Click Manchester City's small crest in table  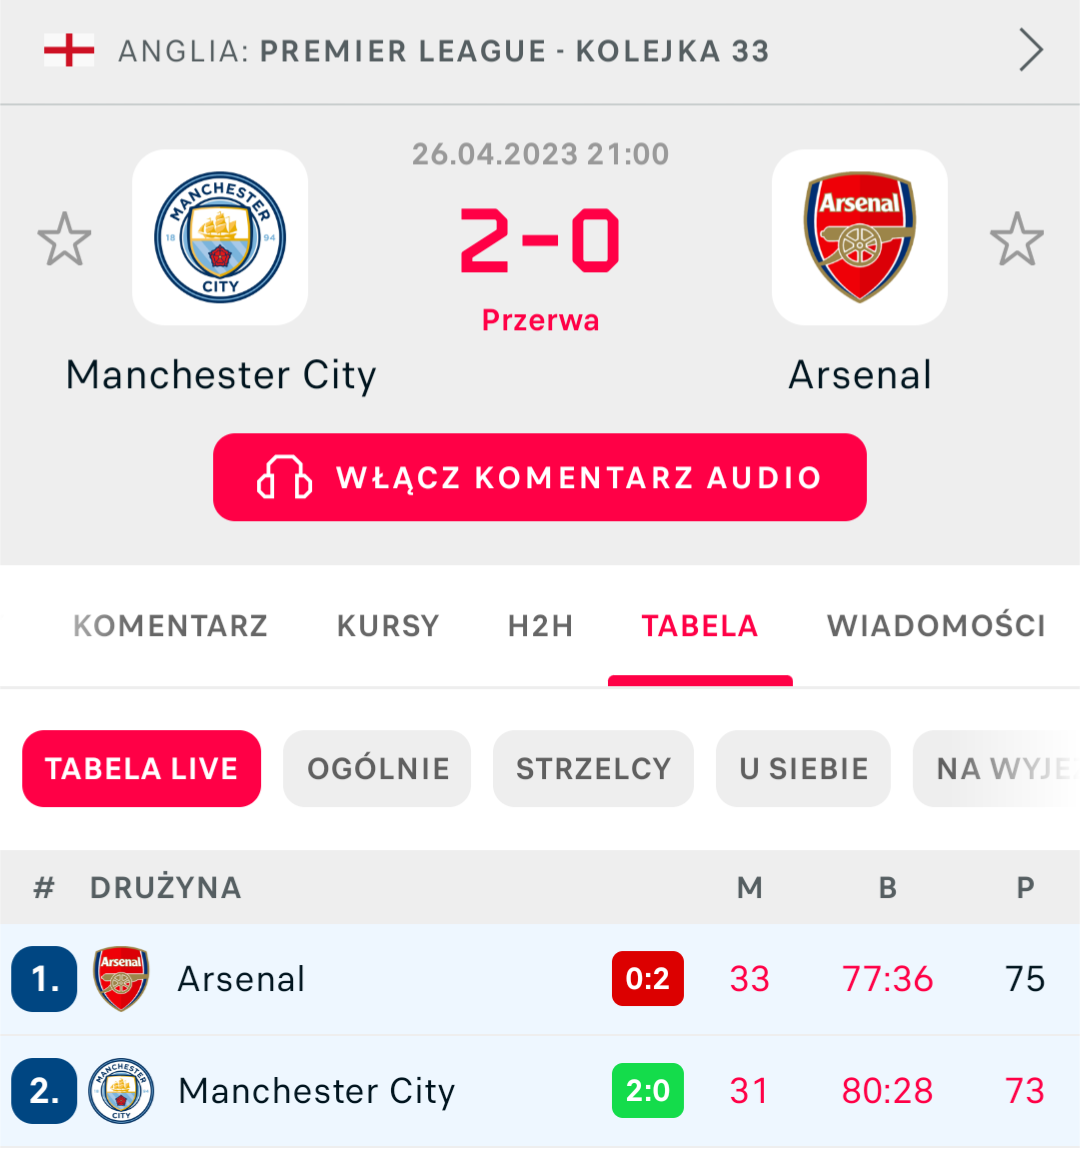tap(121, 1090)
